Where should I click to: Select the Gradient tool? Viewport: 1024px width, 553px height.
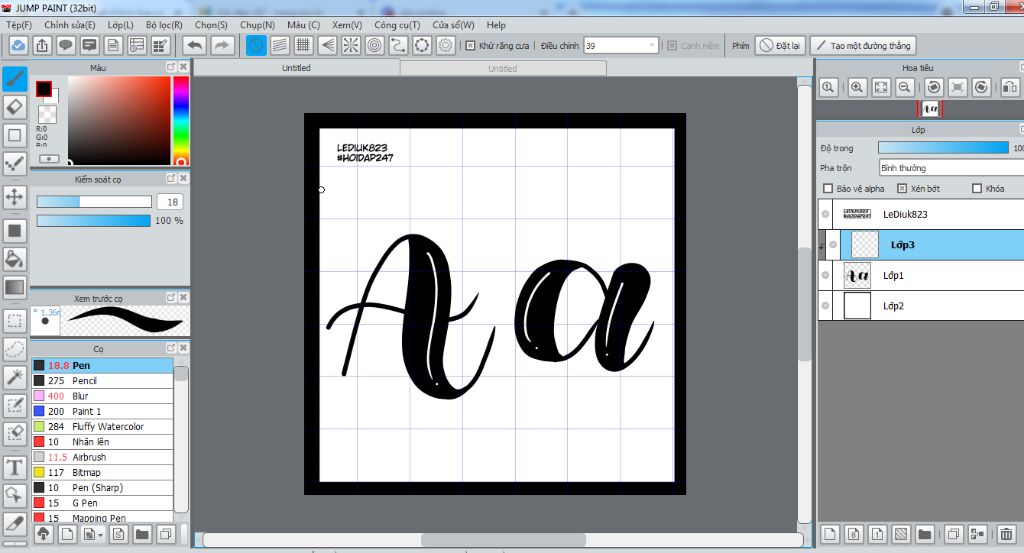(14, 287)
